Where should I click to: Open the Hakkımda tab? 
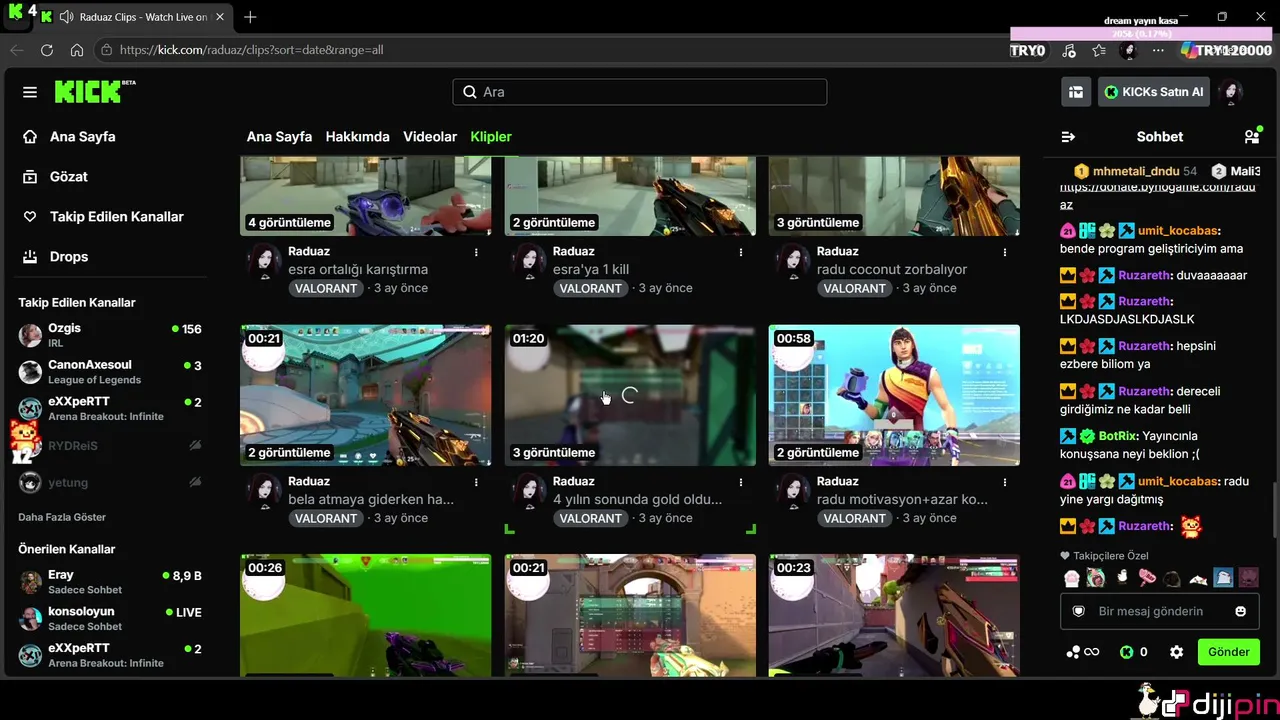click(x=357, y=137)
